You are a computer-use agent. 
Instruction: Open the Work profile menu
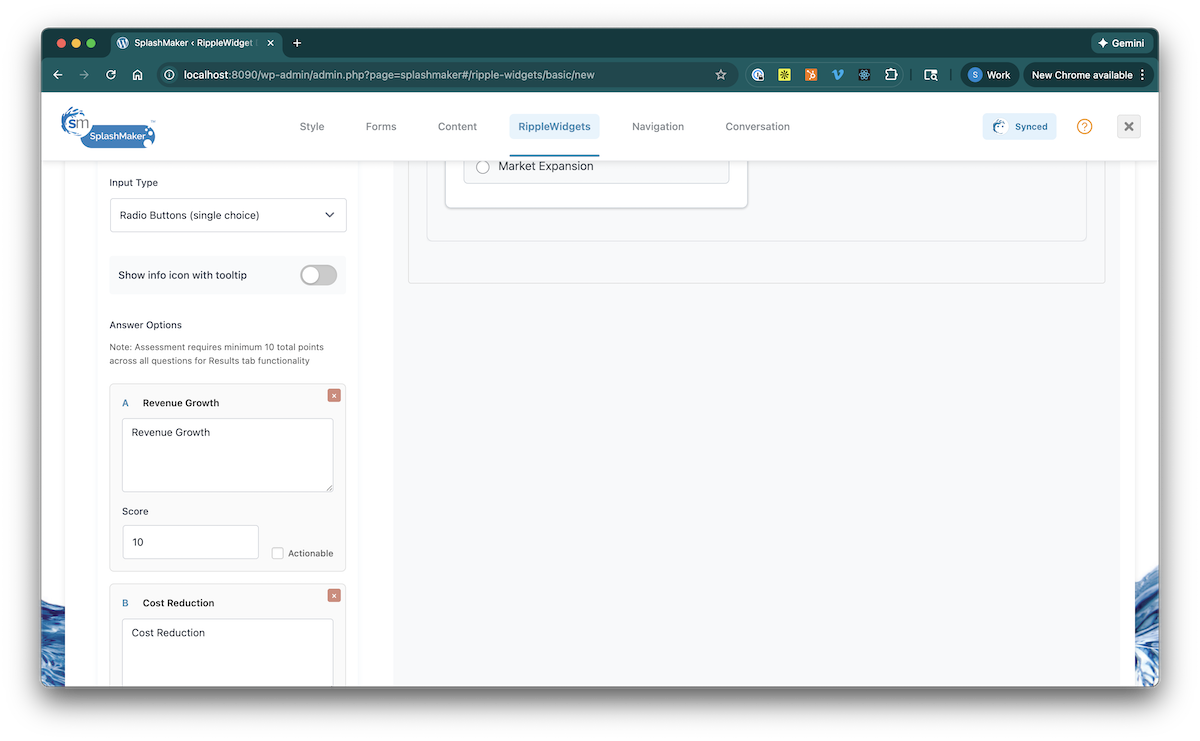coord(989,75)
